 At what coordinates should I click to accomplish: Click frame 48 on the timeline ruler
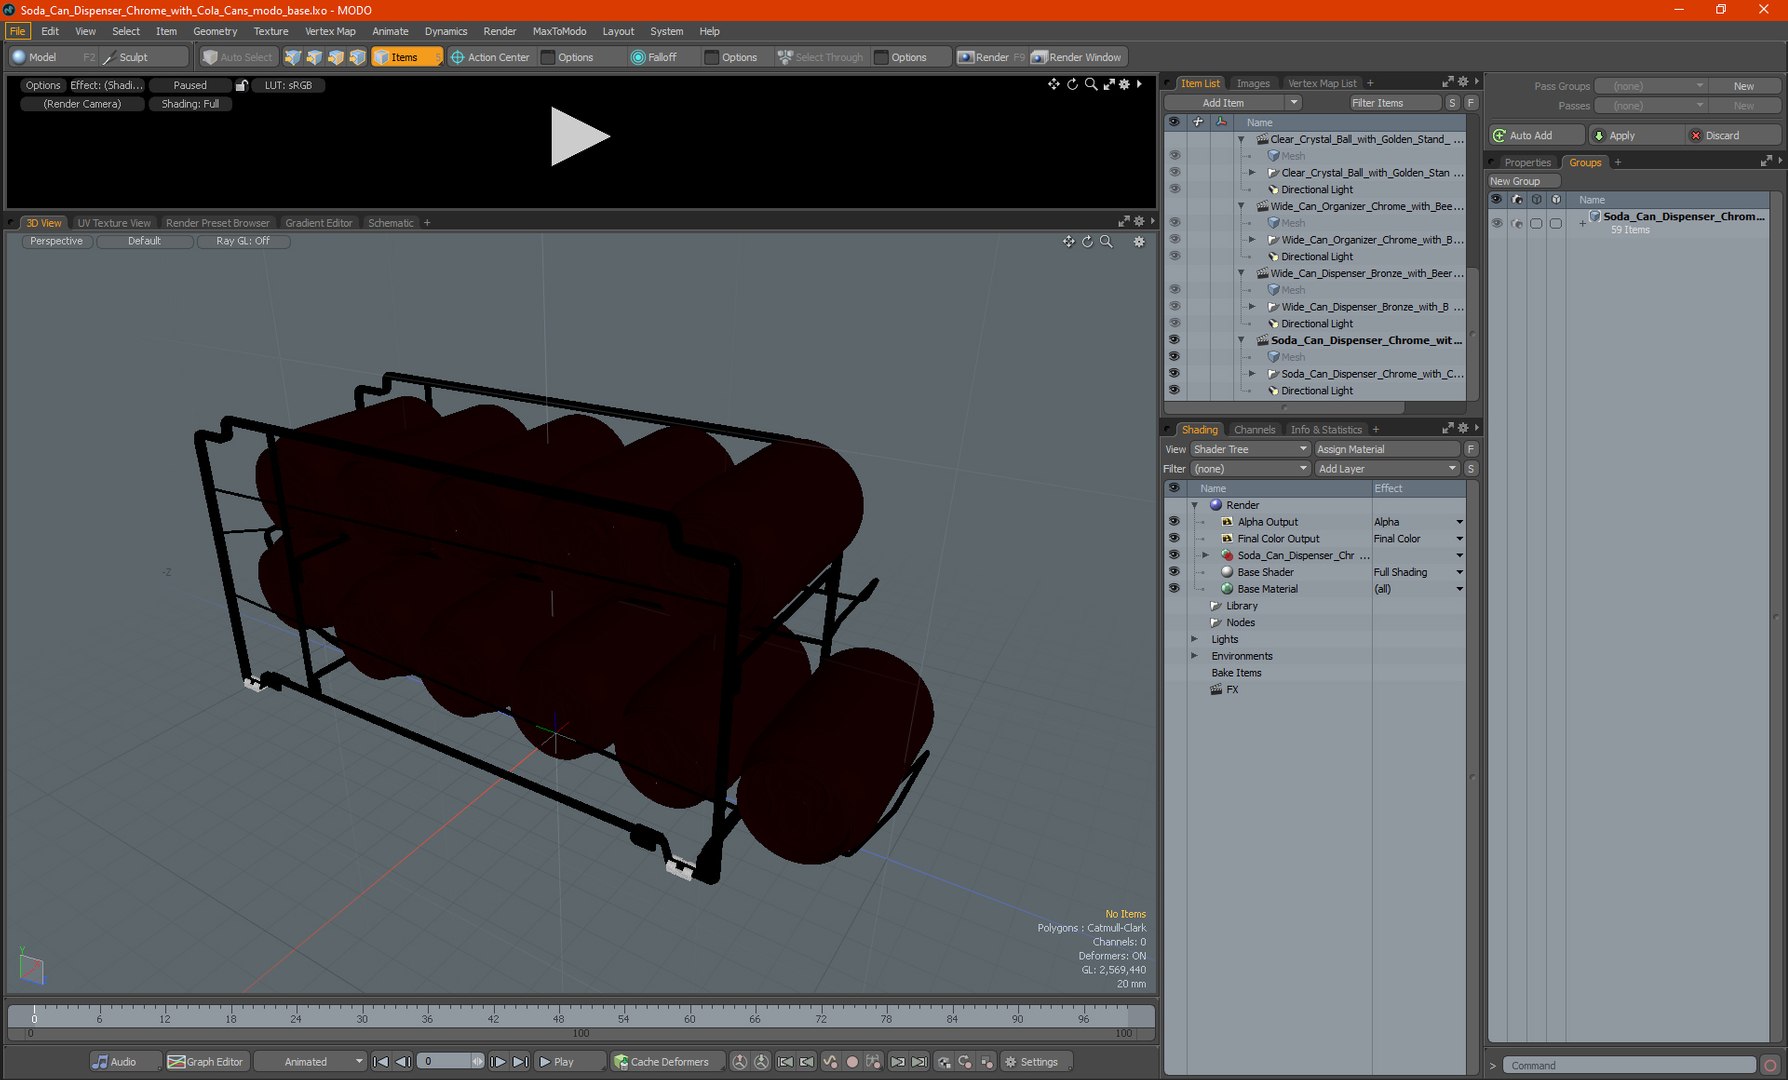pos(558,1018)
